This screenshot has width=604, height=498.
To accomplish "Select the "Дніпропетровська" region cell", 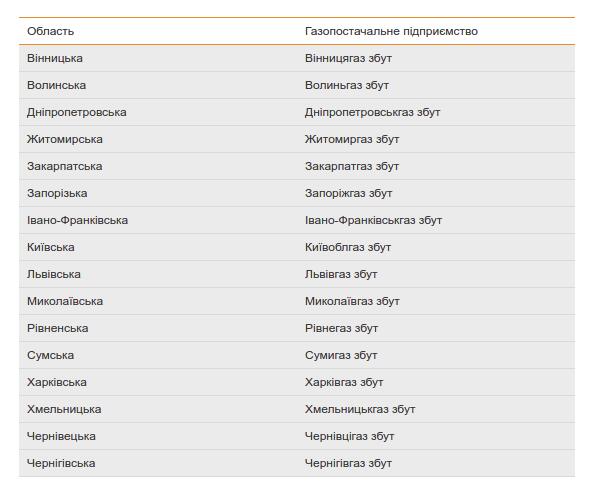I will [77, 112].
